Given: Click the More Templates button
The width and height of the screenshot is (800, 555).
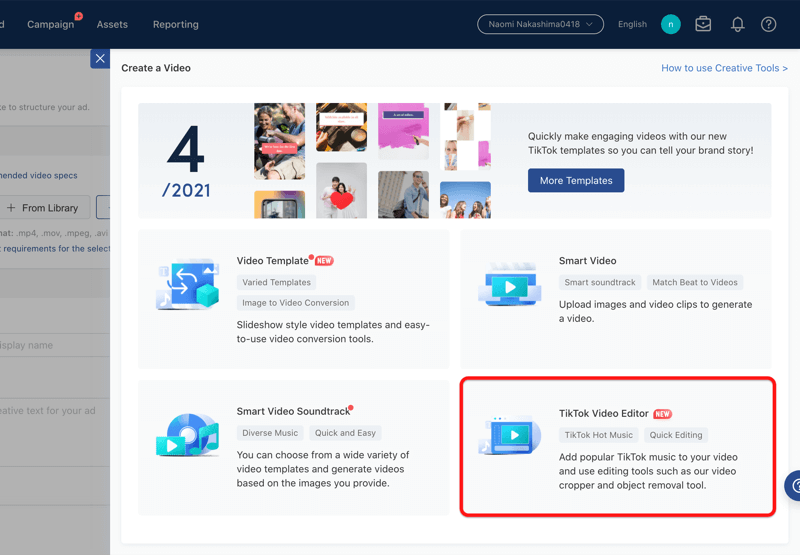Looking at the screenshot, I should 576,181.
